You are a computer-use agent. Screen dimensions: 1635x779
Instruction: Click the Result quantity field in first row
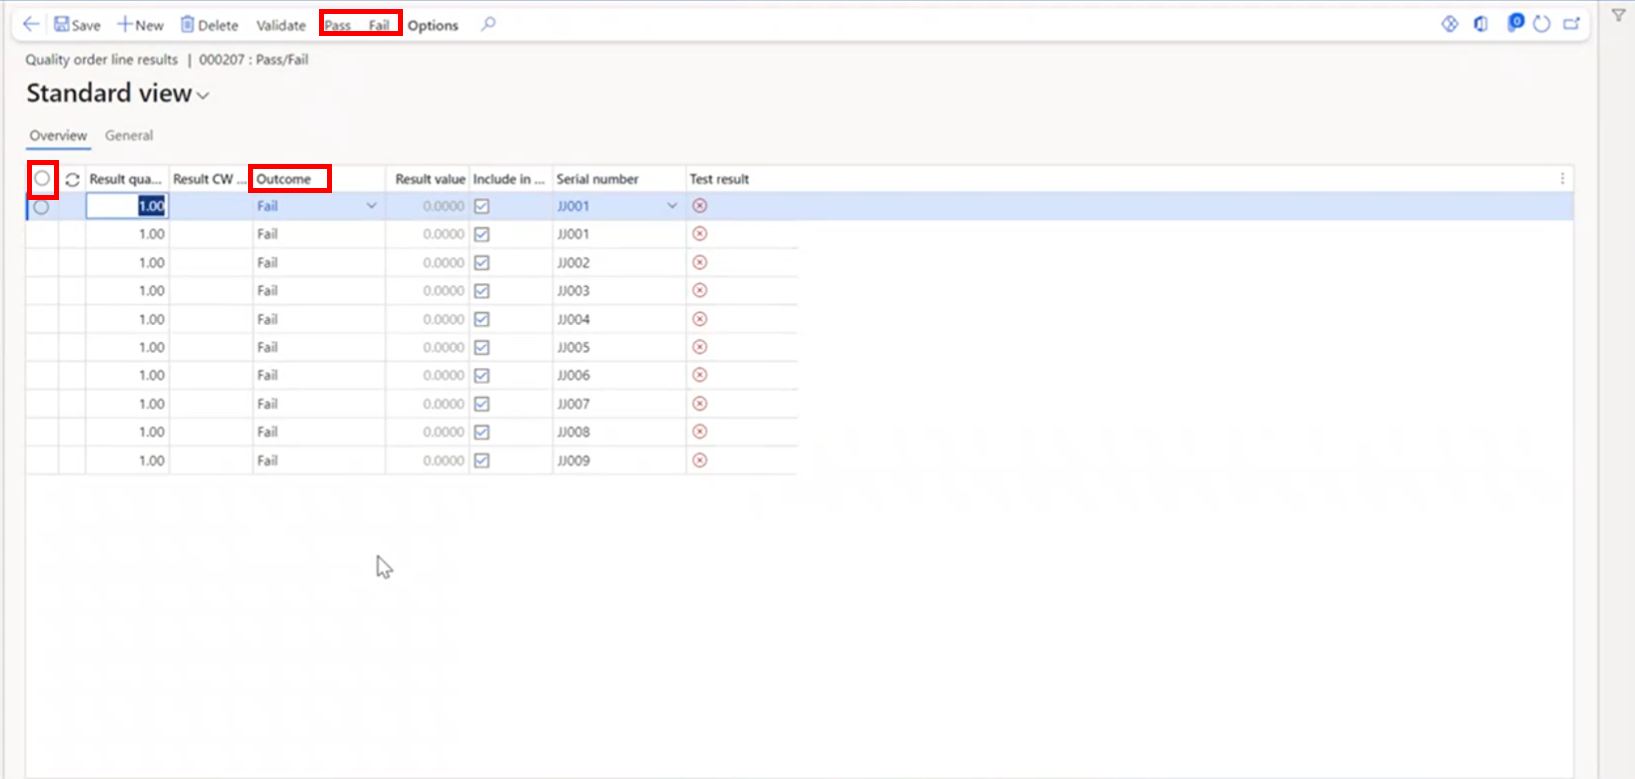click(127, 206)
